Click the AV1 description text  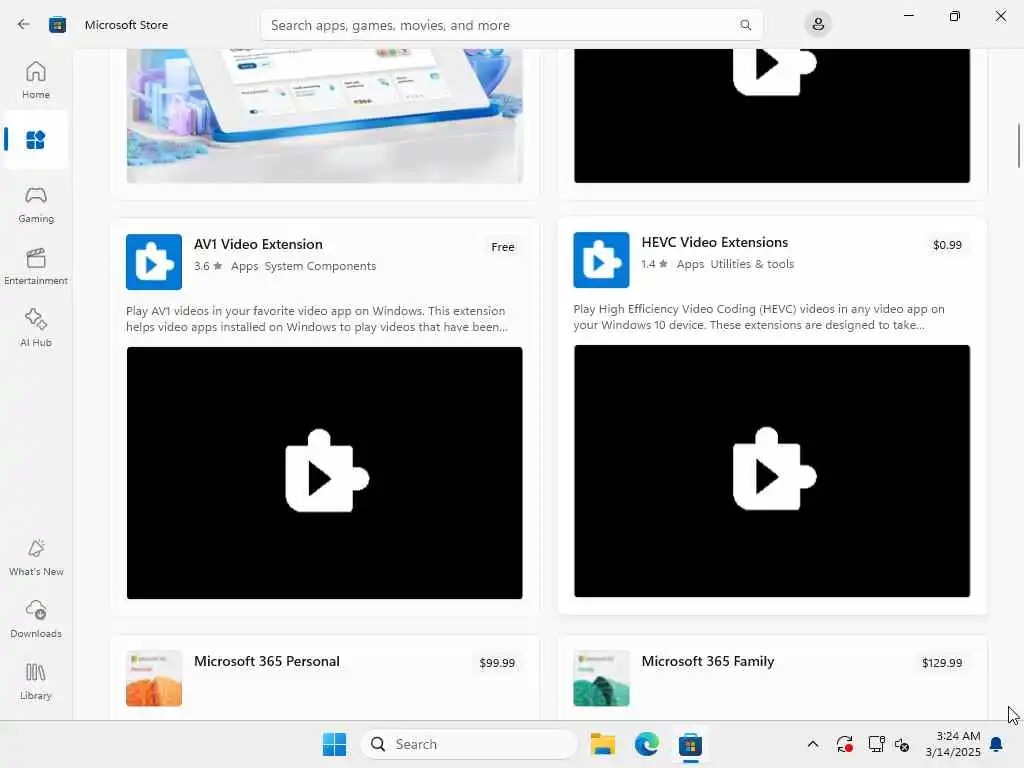pyautogui.click(x=317, y=319)
